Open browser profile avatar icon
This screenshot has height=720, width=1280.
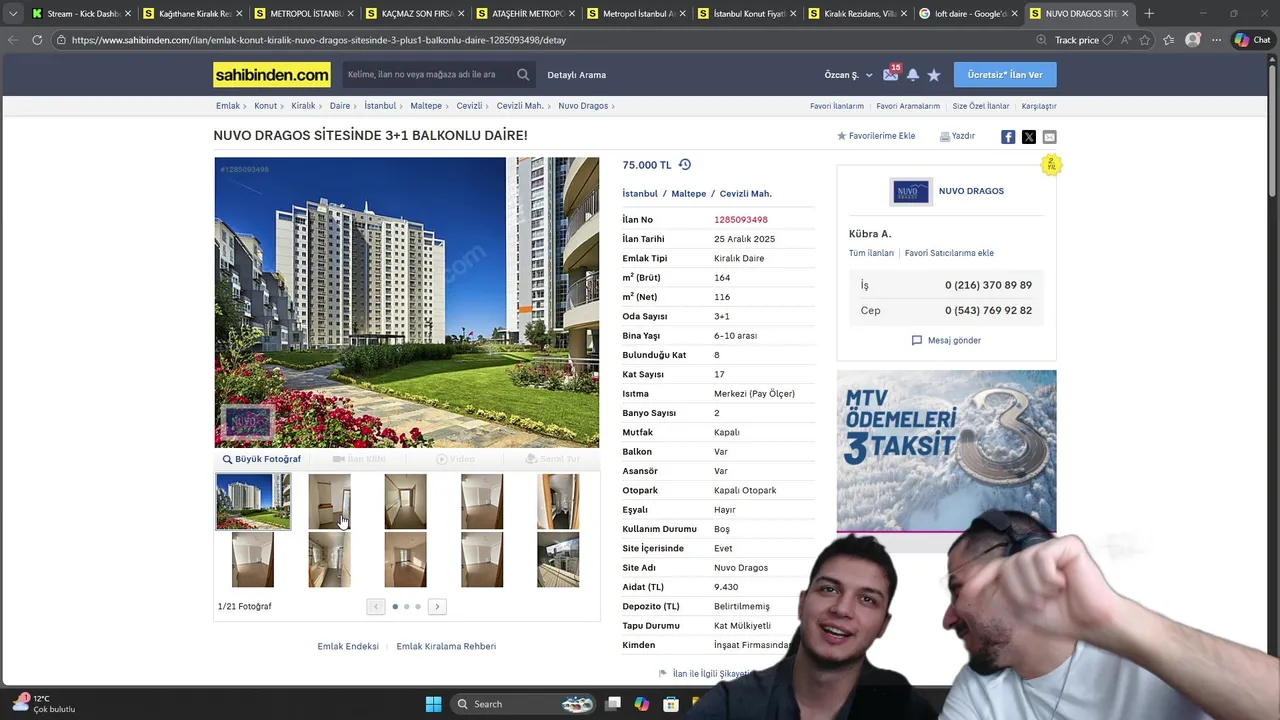(1192, 40)
